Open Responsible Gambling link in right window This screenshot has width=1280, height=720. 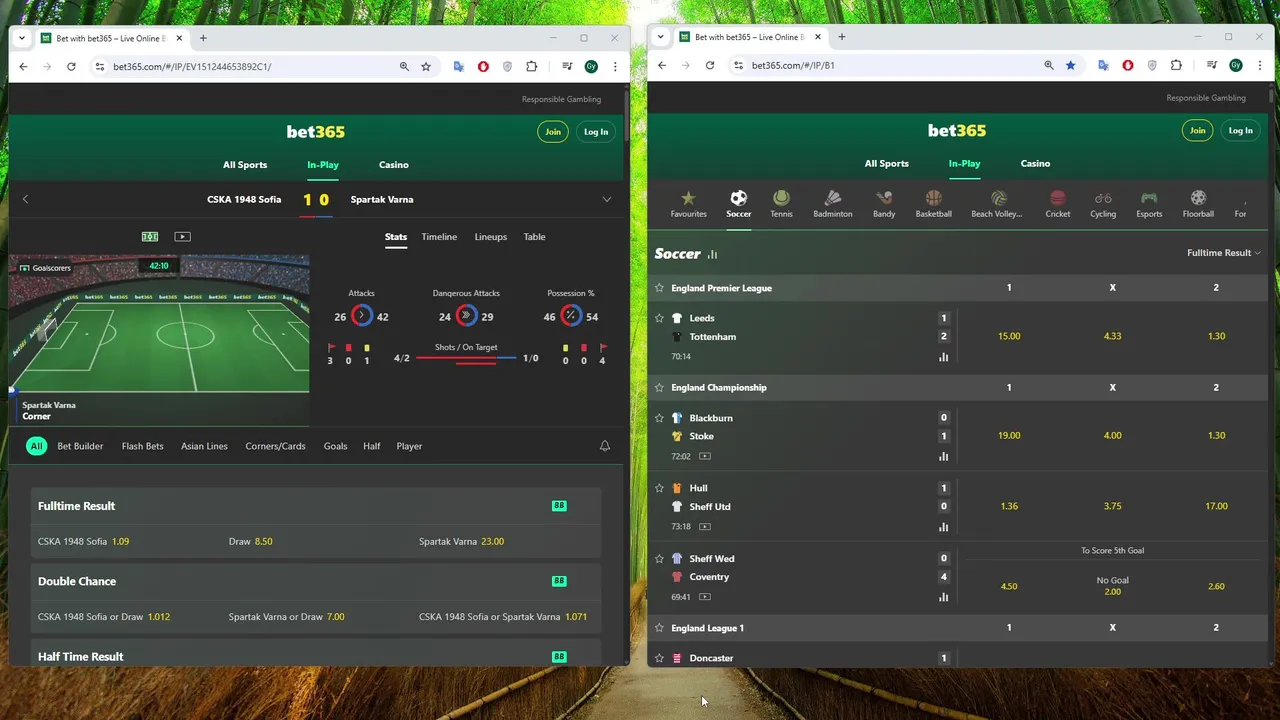coord(1206,98)
